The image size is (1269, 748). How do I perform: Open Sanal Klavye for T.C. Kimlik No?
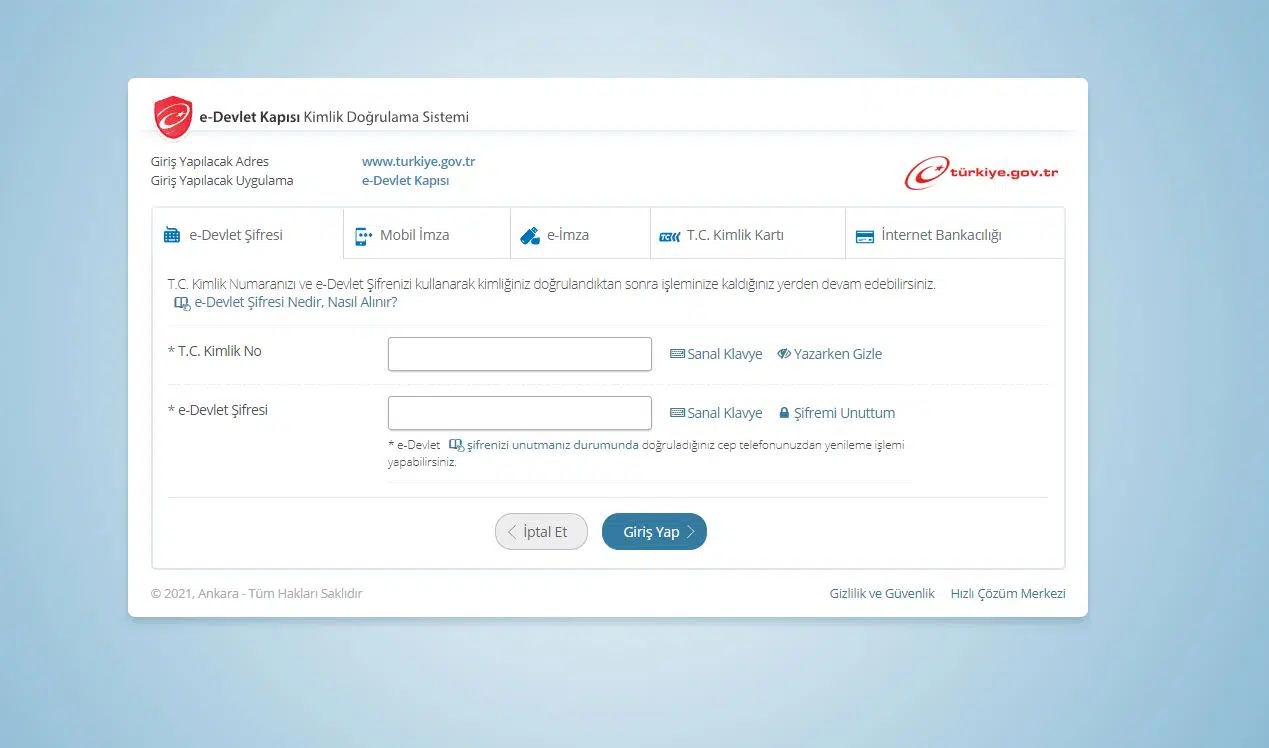point(716,354)
